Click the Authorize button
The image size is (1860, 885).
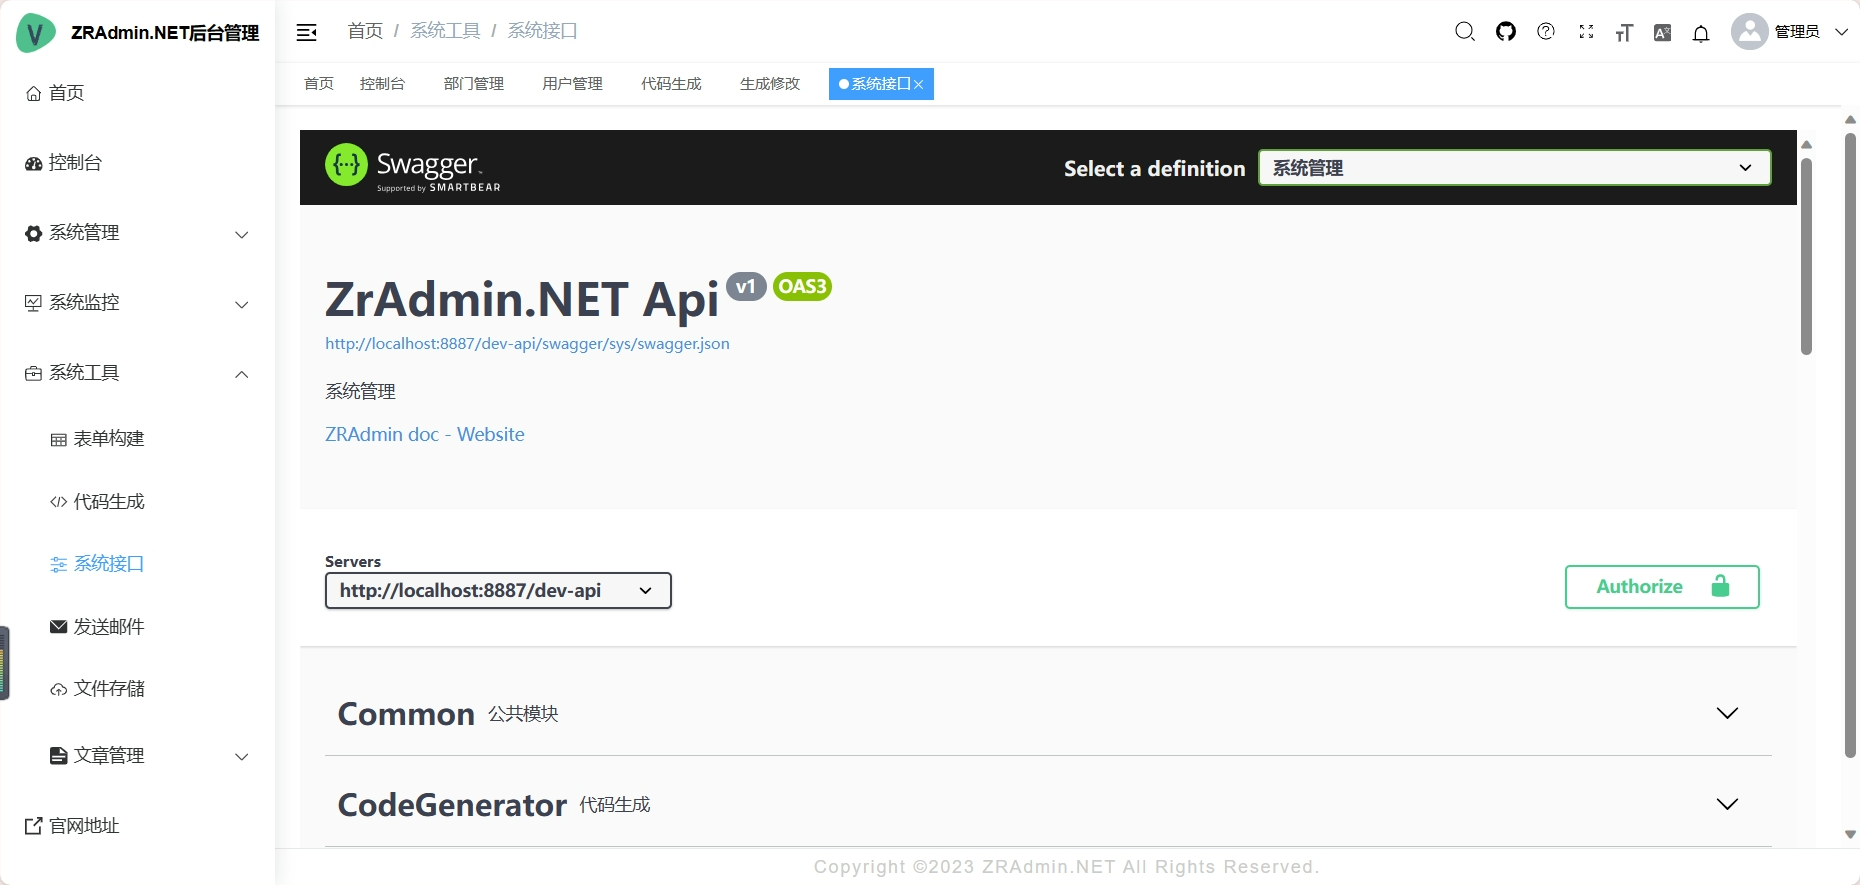[1661, 587]
